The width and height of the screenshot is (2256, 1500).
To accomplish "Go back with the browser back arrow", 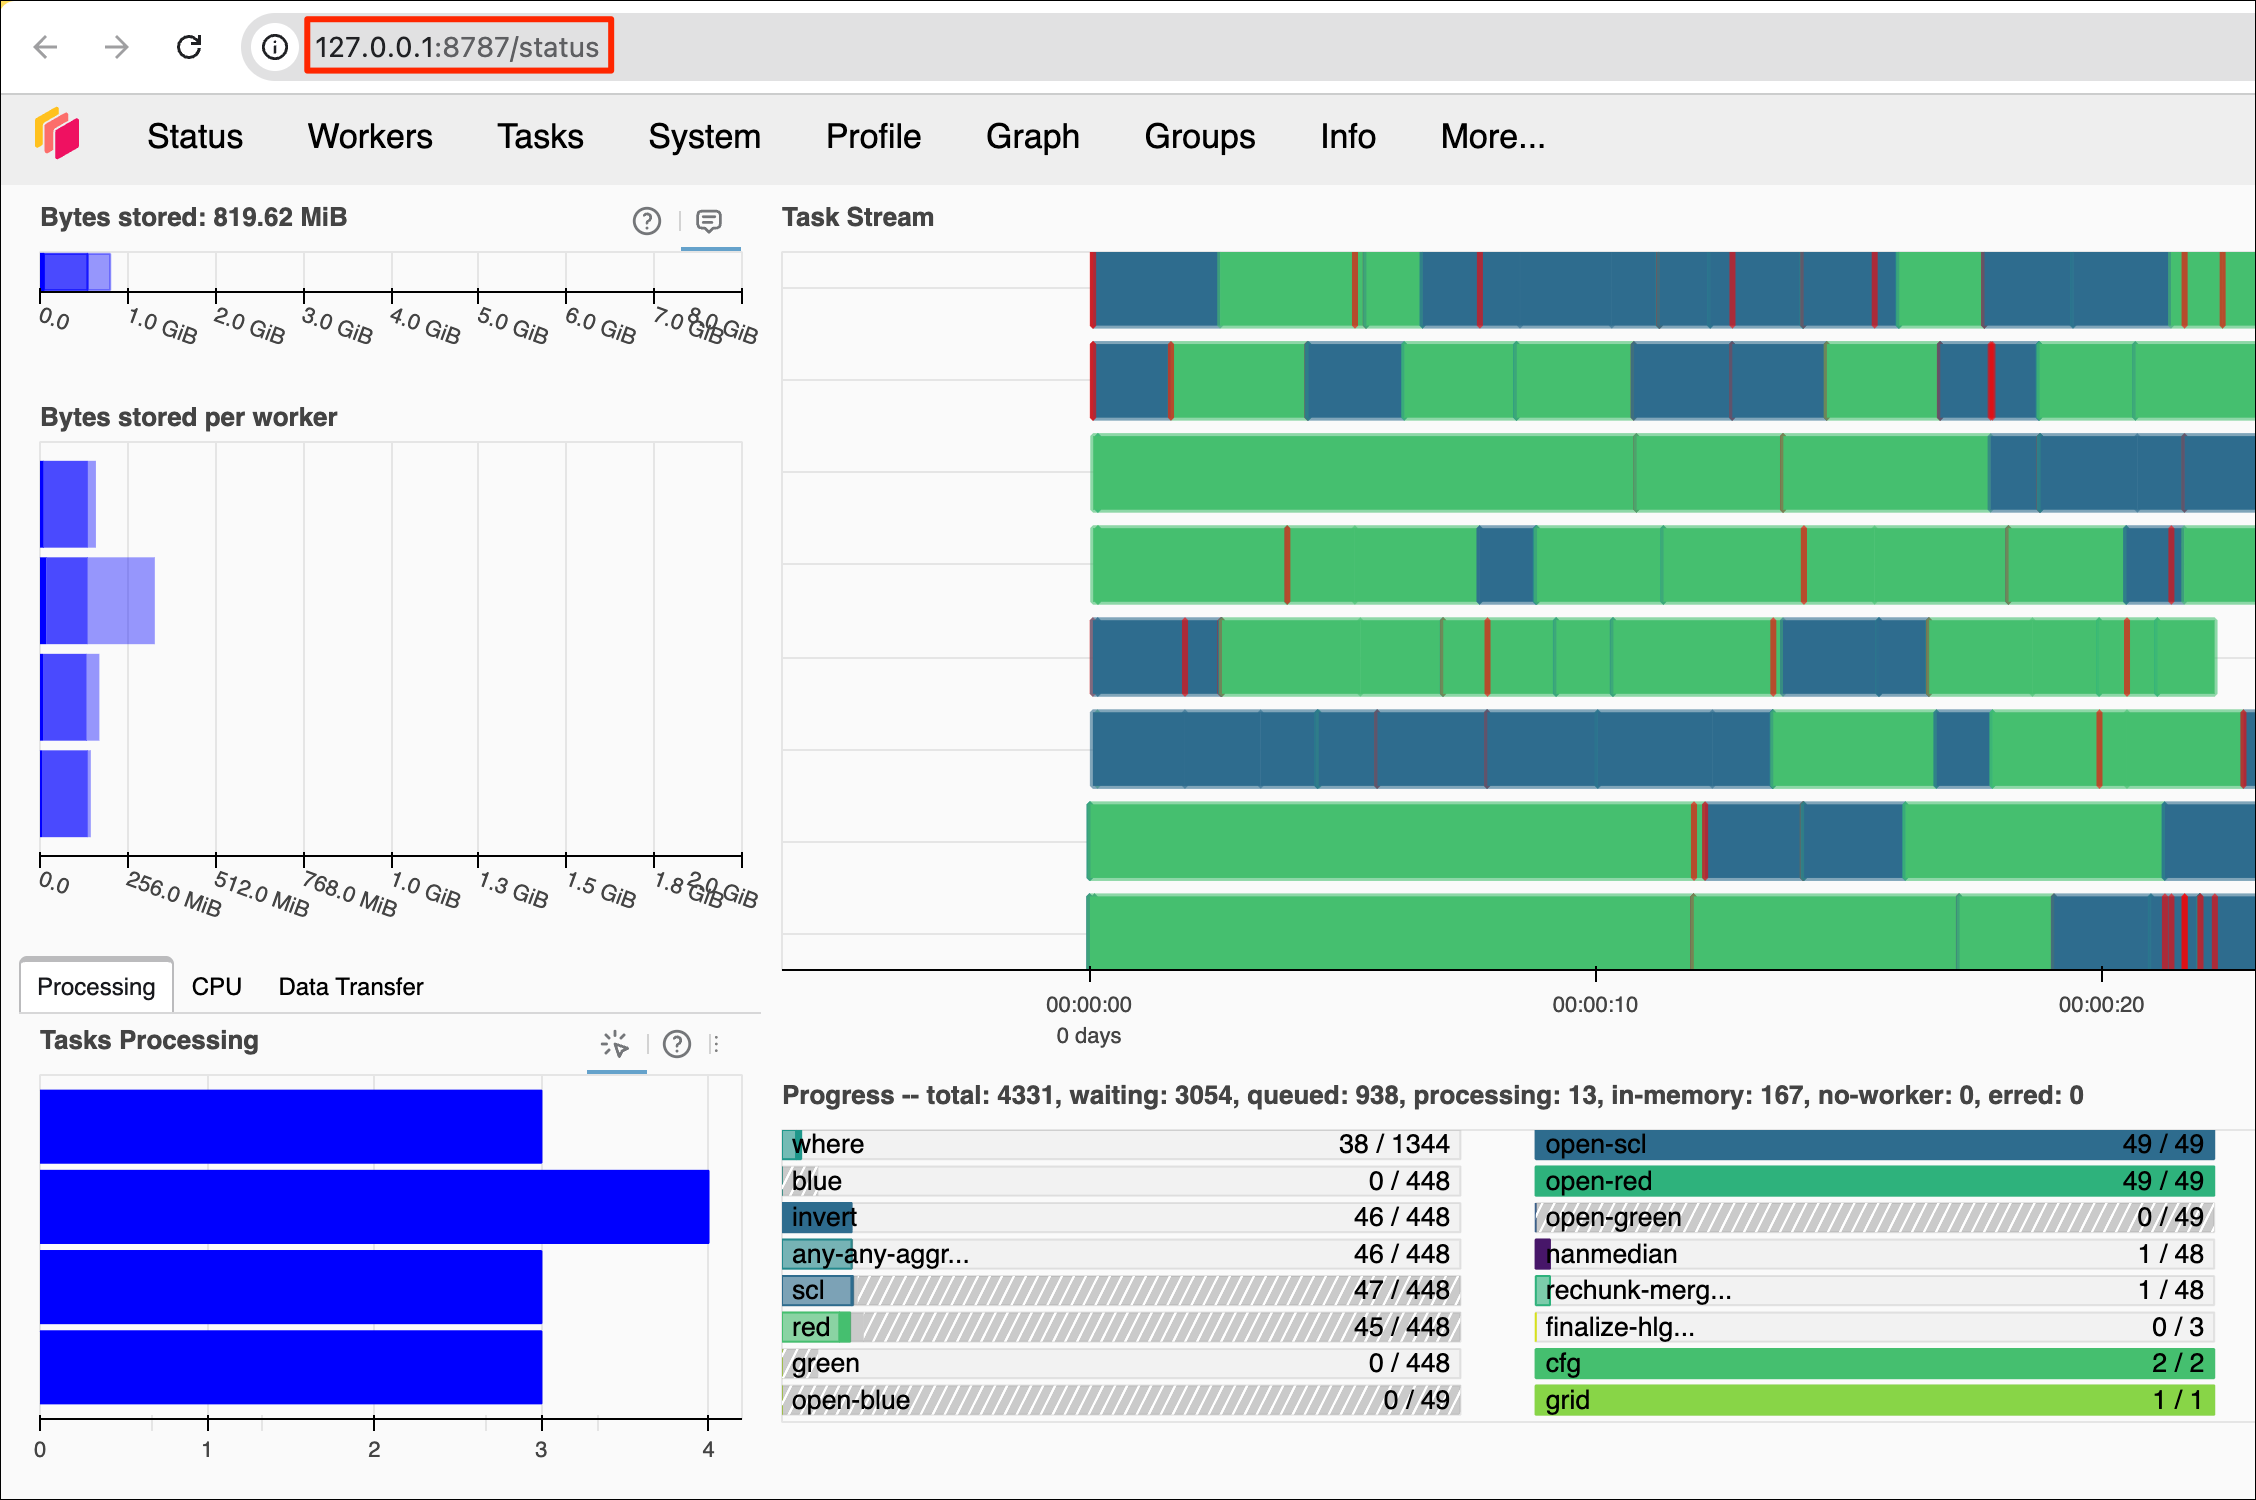I will (x=46, y=47).
